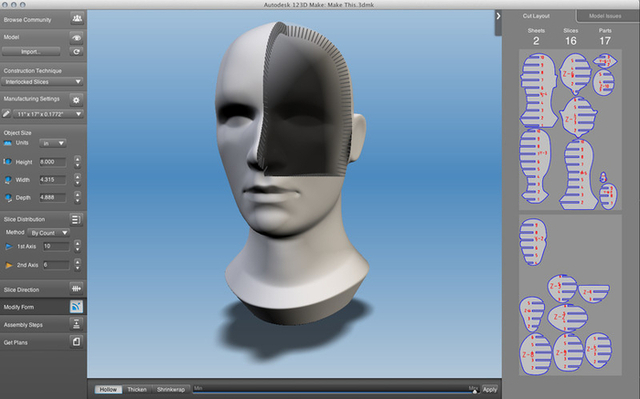
Task: Click 2nd Axis count field
Action: [56, 265]
